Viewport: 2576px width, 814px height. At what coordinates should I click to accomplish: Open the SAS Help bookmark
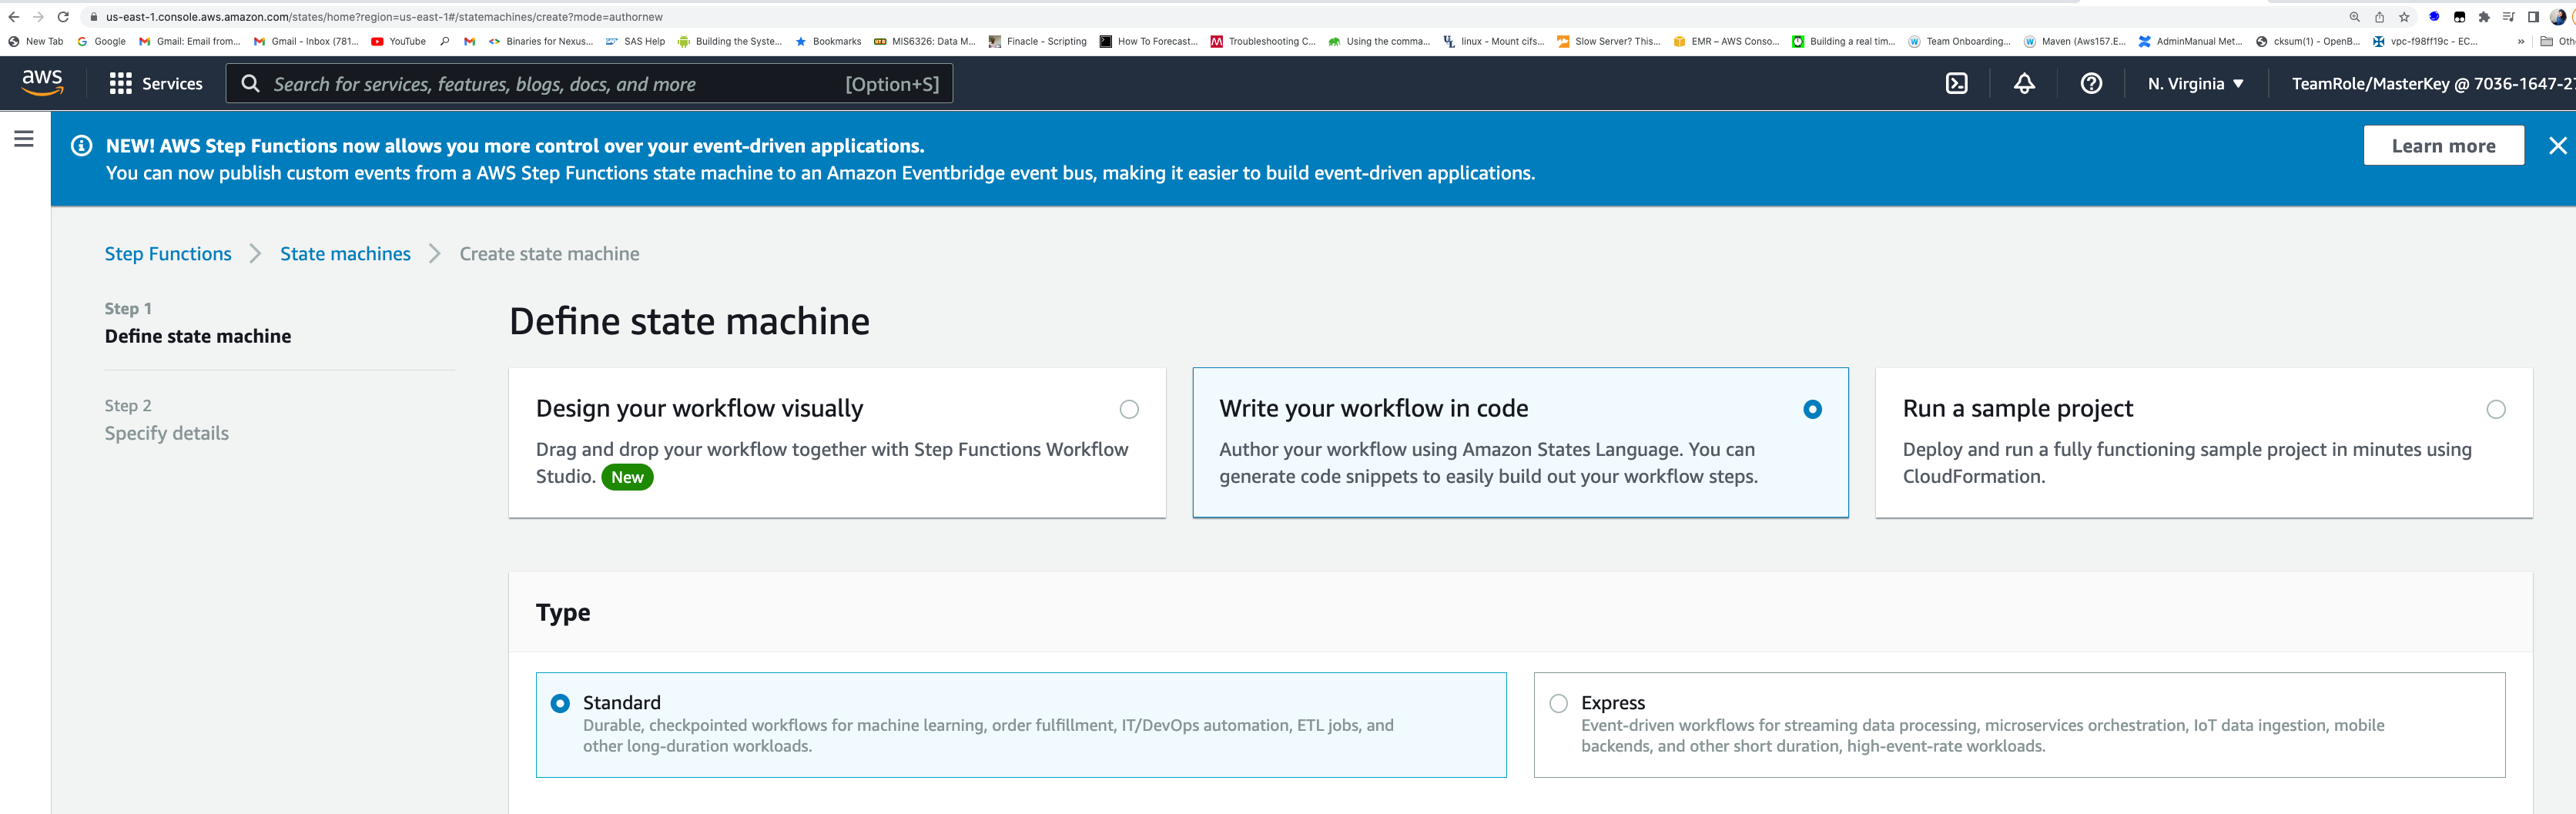click(x=635, y=42)
